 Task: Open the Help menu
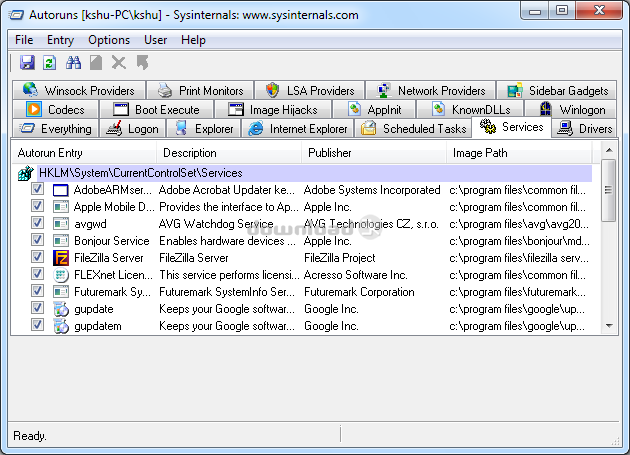193,40
